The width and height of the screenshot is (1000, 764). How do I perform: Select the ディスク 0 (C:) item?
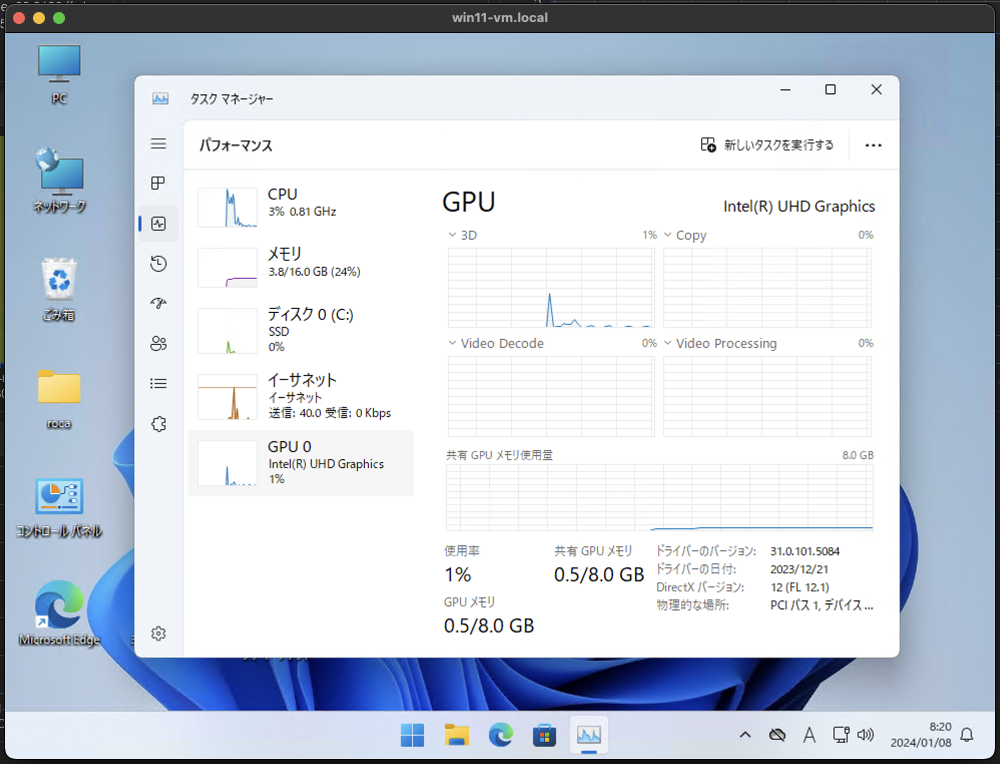pos(301,330)
